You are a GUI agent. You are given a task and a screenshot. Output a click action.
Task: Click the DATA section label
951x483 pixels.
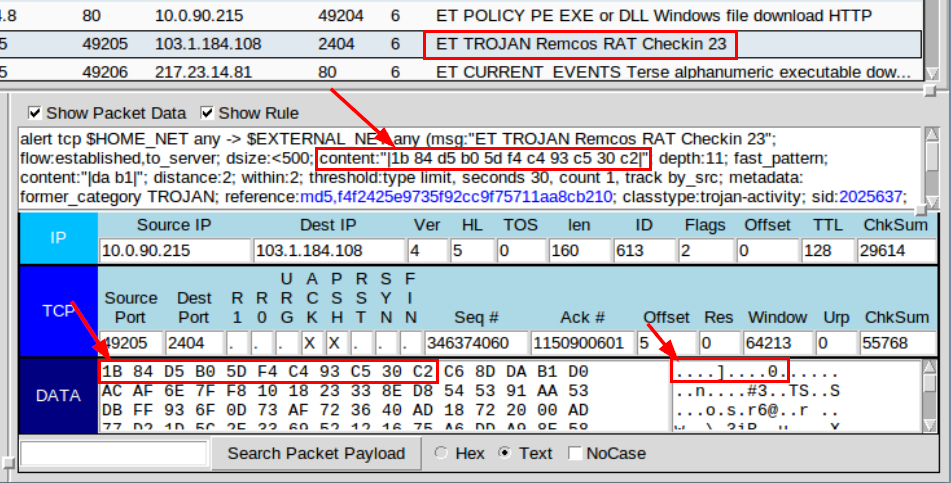click(x=58, y=396)
